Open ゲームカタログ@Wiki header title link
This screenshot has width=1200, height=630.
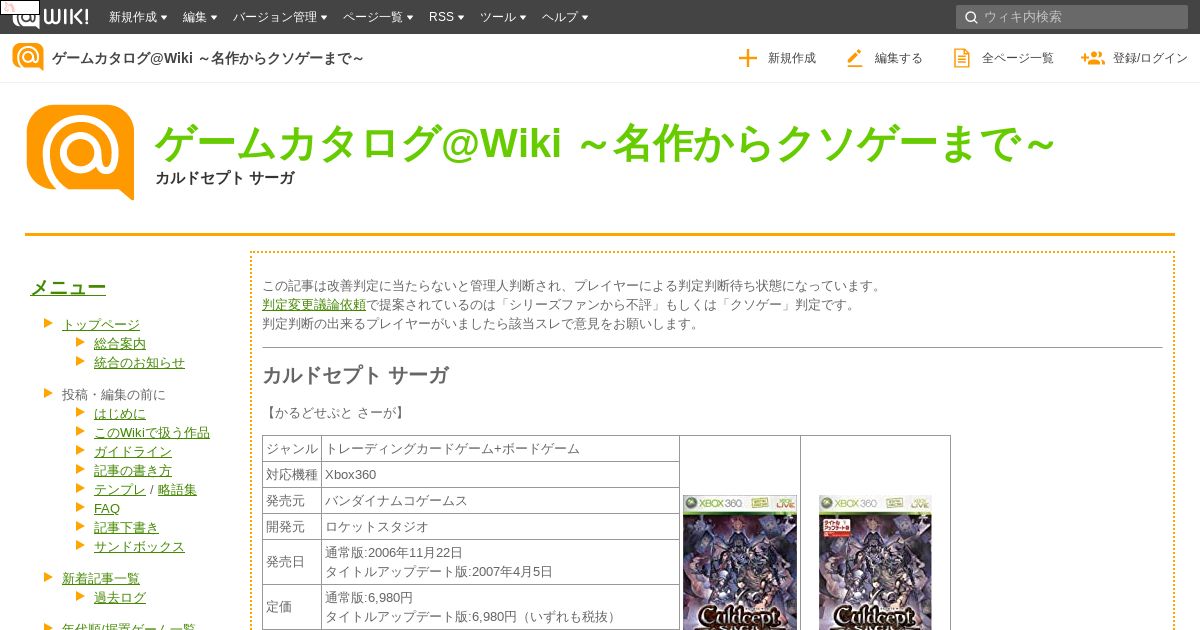[207, 58]
